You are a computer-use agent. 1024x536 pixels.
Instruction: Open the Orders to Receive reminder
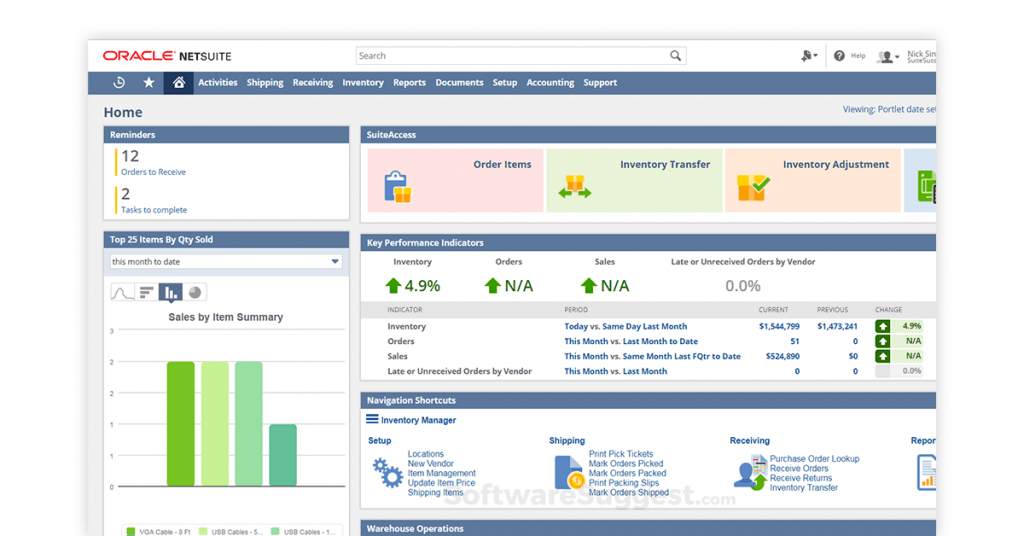click(153, 172)
